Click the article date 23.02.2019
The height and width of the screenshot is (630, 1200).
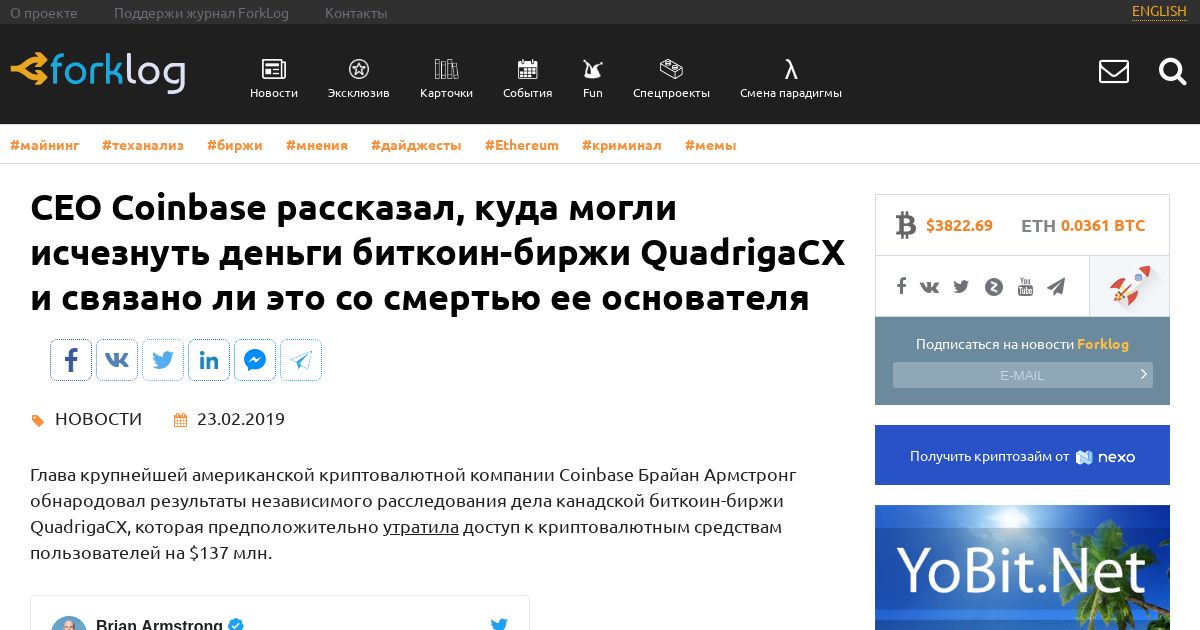(x=241, y=419)
